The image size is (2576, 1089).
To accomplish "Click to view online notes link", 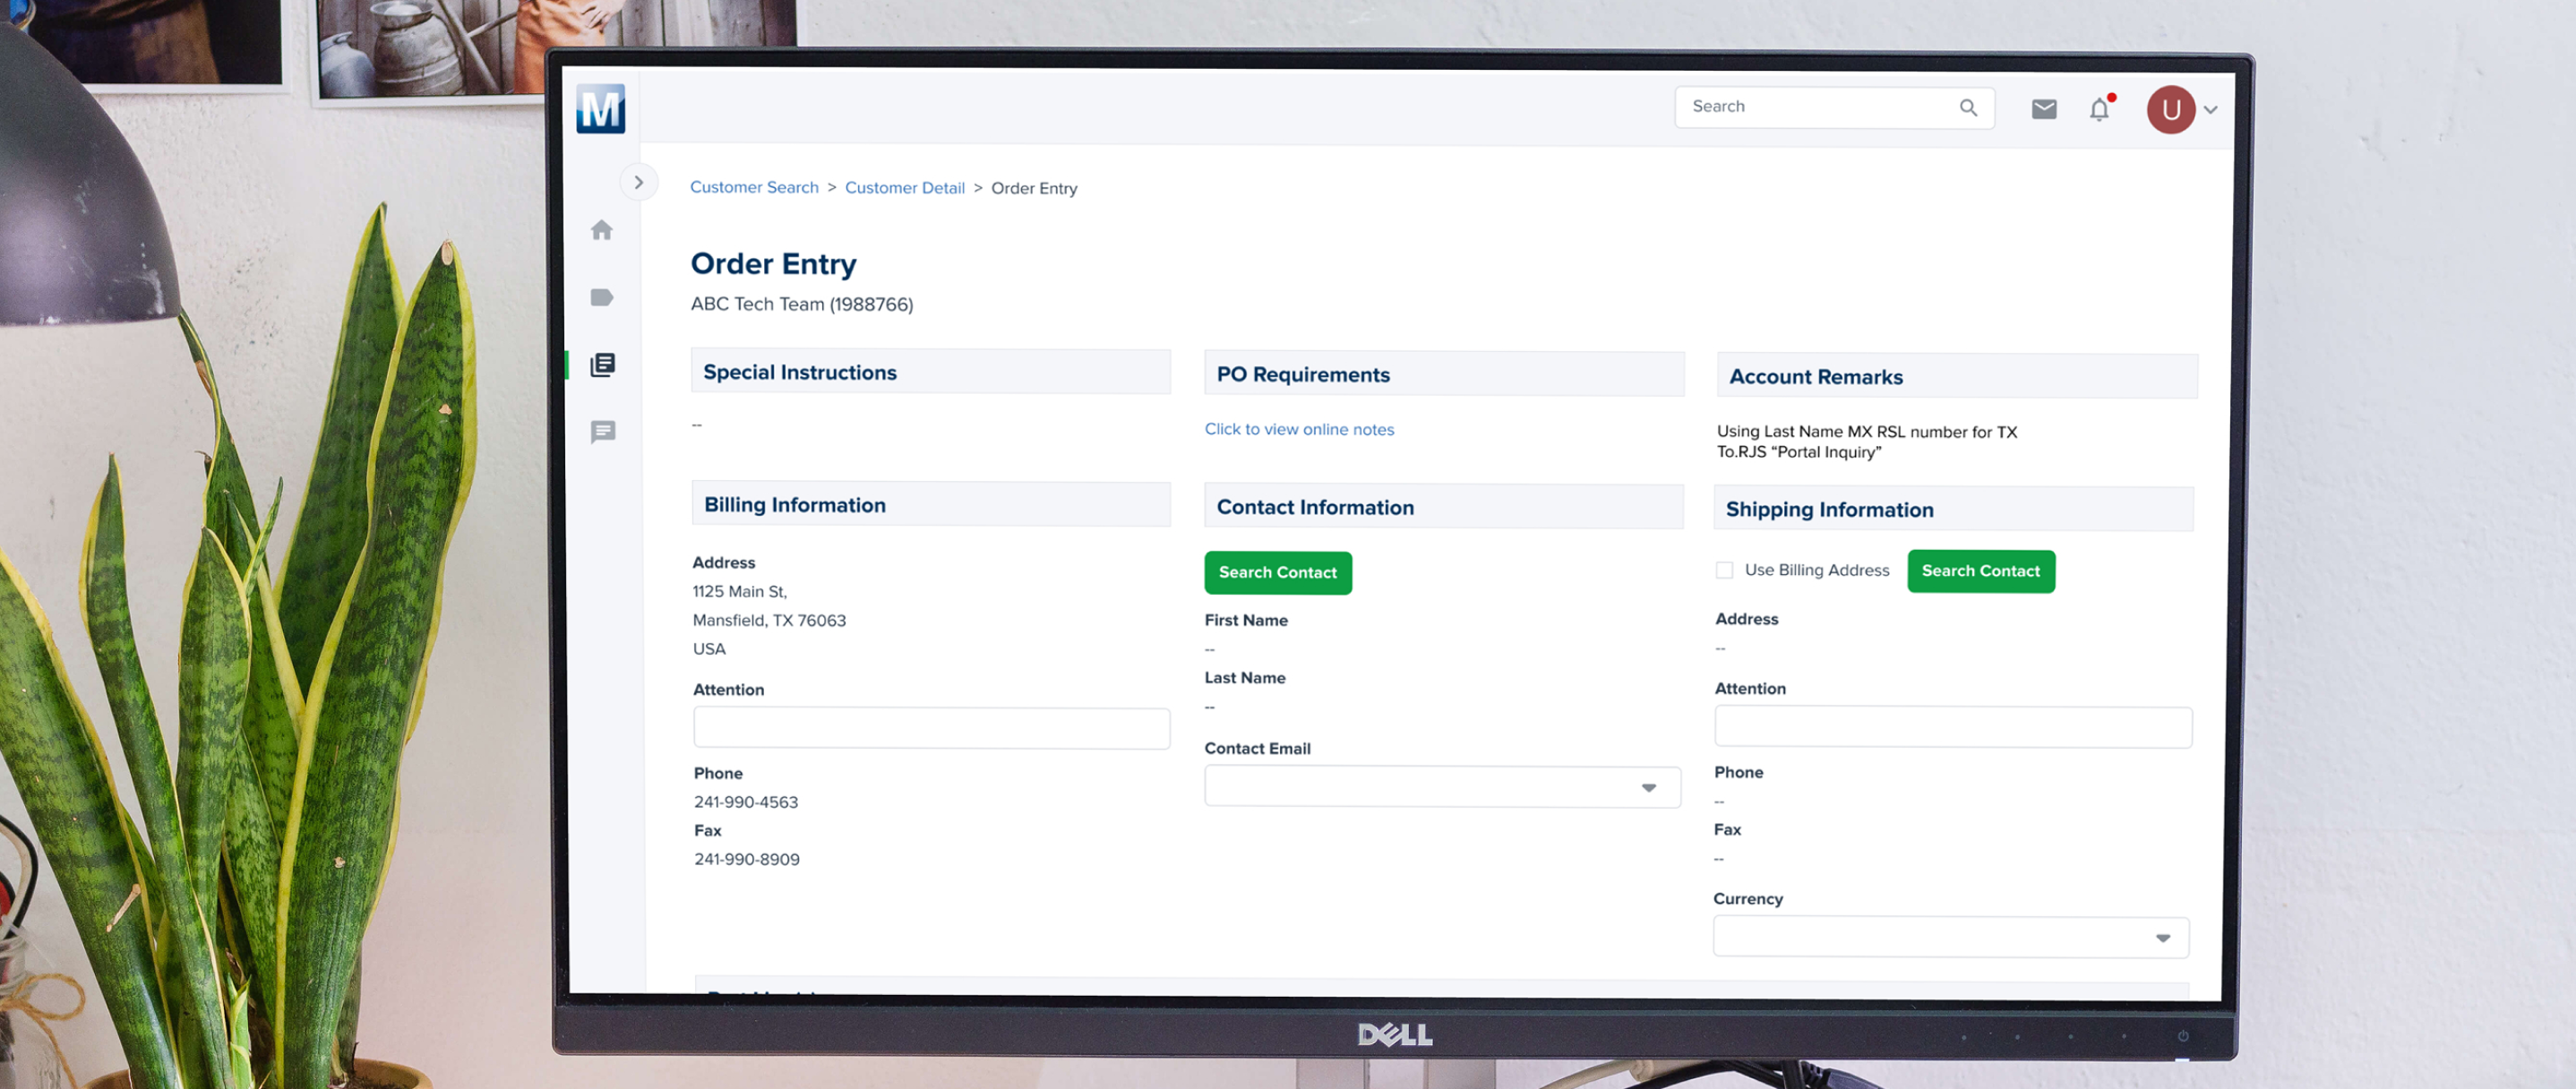I will click(x=1298, y=429).
